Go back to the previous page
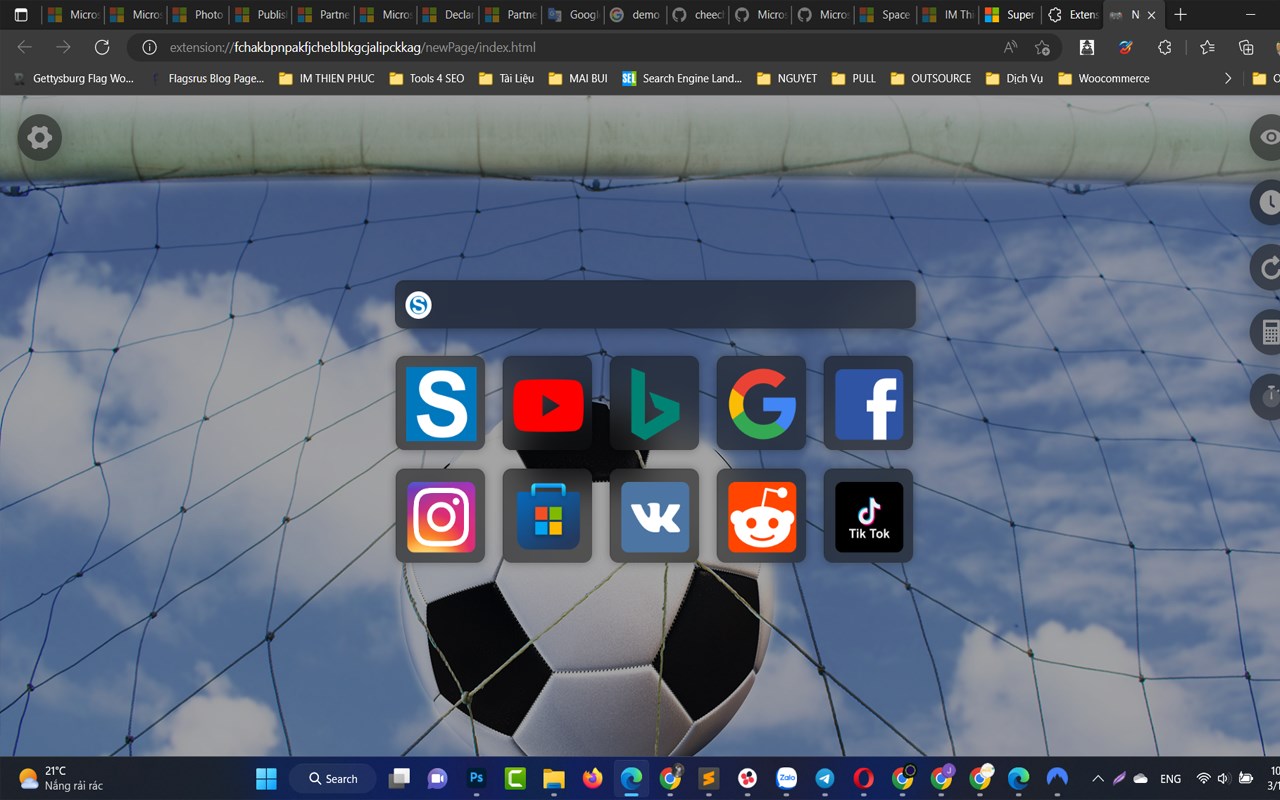Screen dimensions: 1280x800 [25, 47]
